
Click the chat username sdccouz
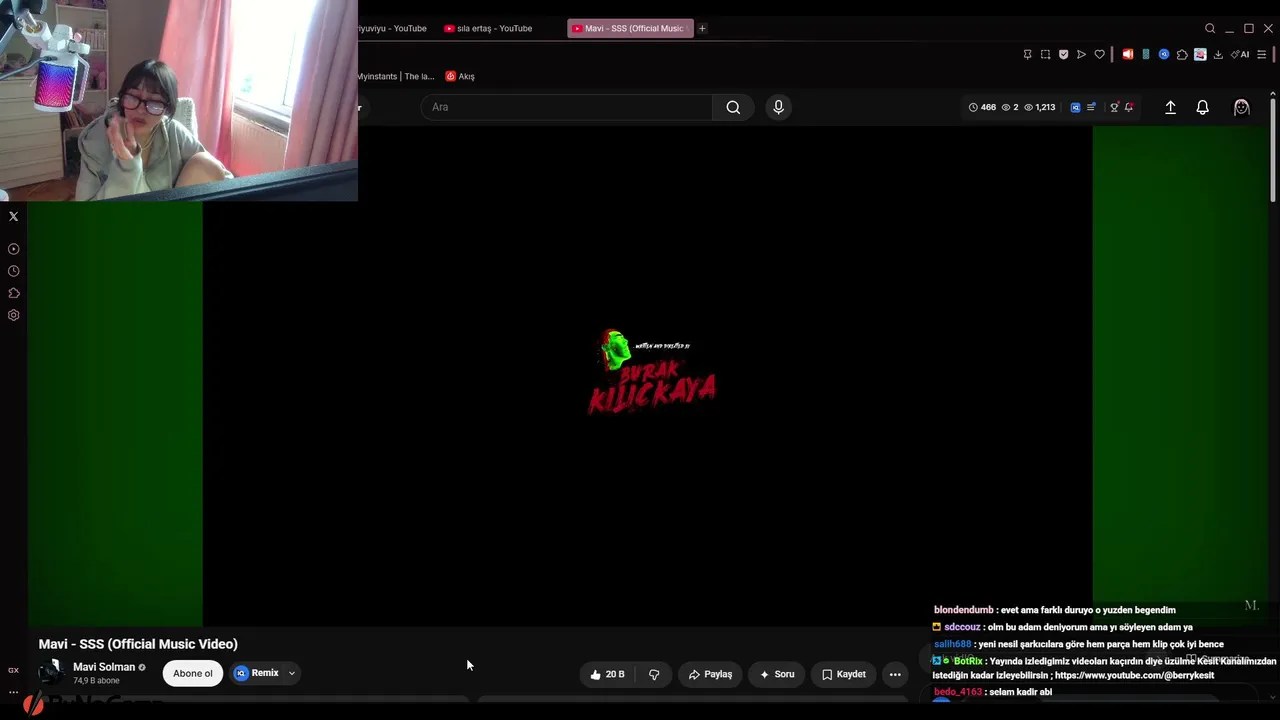(962, 627)
